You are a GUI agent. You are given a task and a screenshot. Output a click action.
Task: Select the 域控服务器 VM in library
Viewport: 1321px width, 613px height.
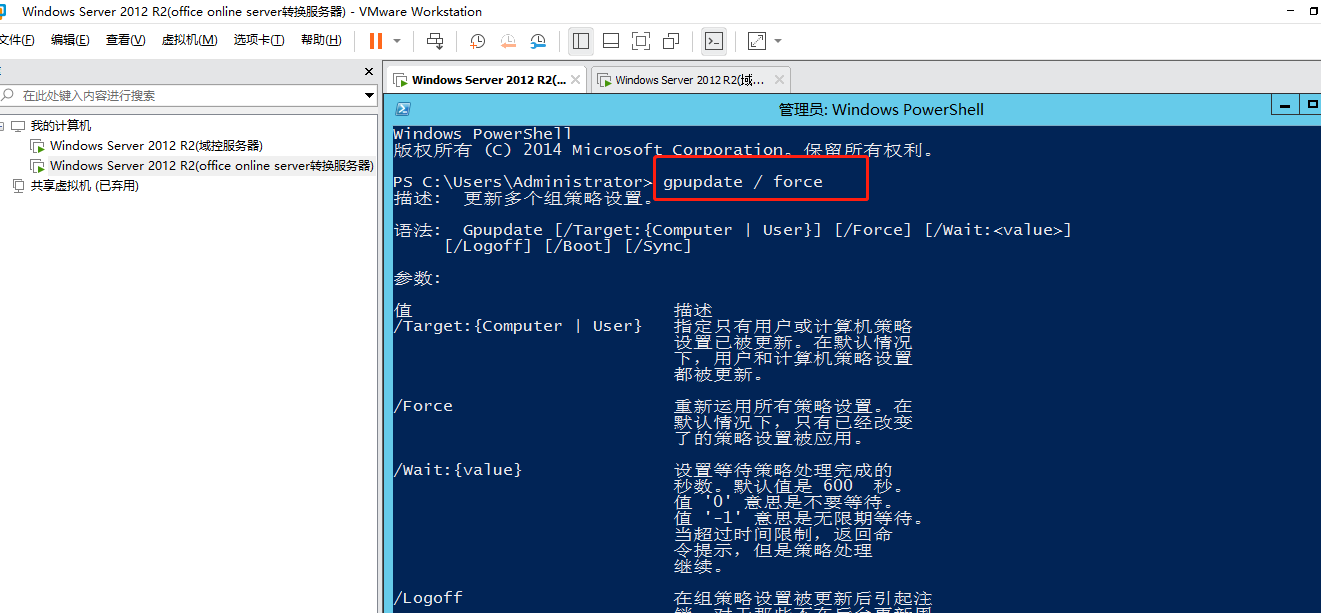(156, 146)
